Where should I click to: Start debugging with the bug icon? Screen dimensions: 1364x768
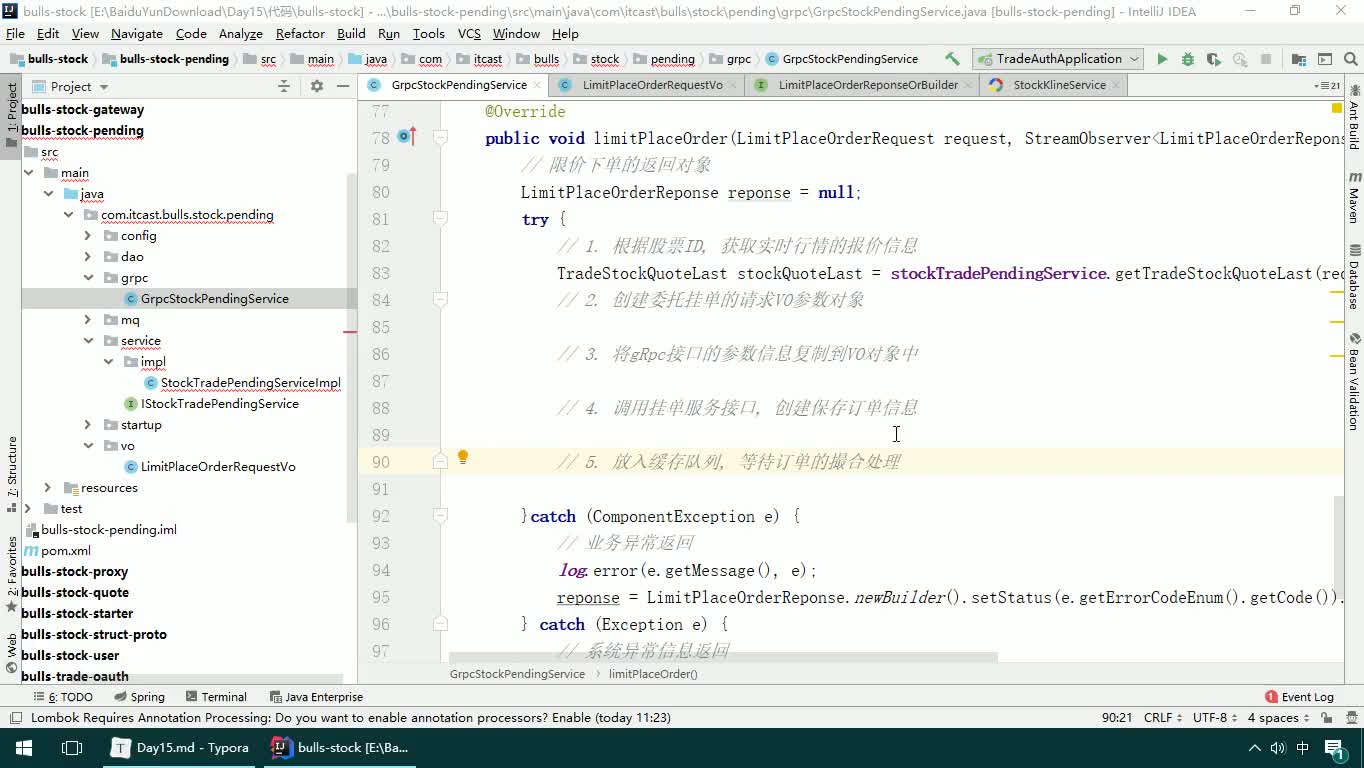tap(1188, 59)
